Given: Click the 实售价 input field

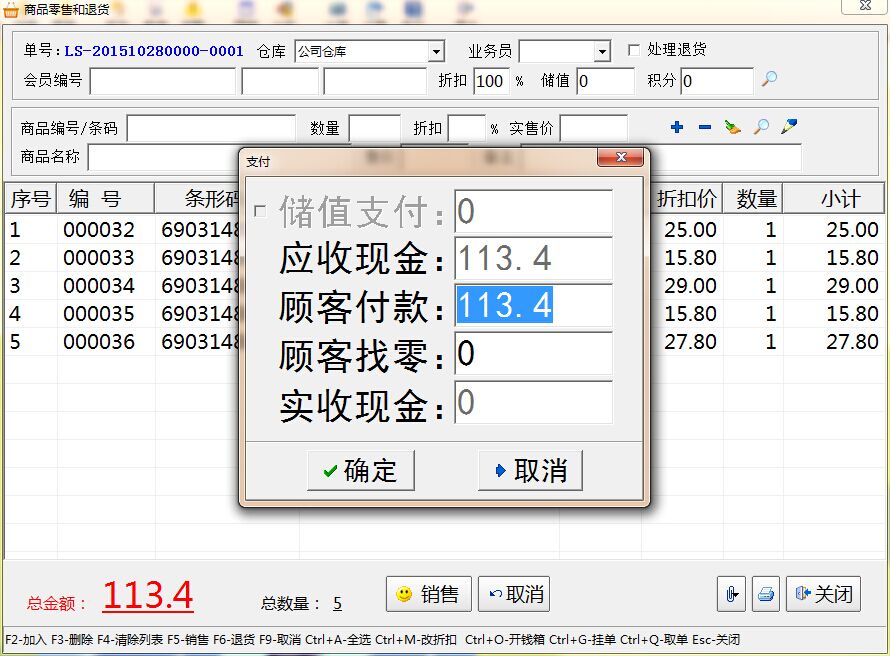Looking at the screenshot, I should [594, 128].
